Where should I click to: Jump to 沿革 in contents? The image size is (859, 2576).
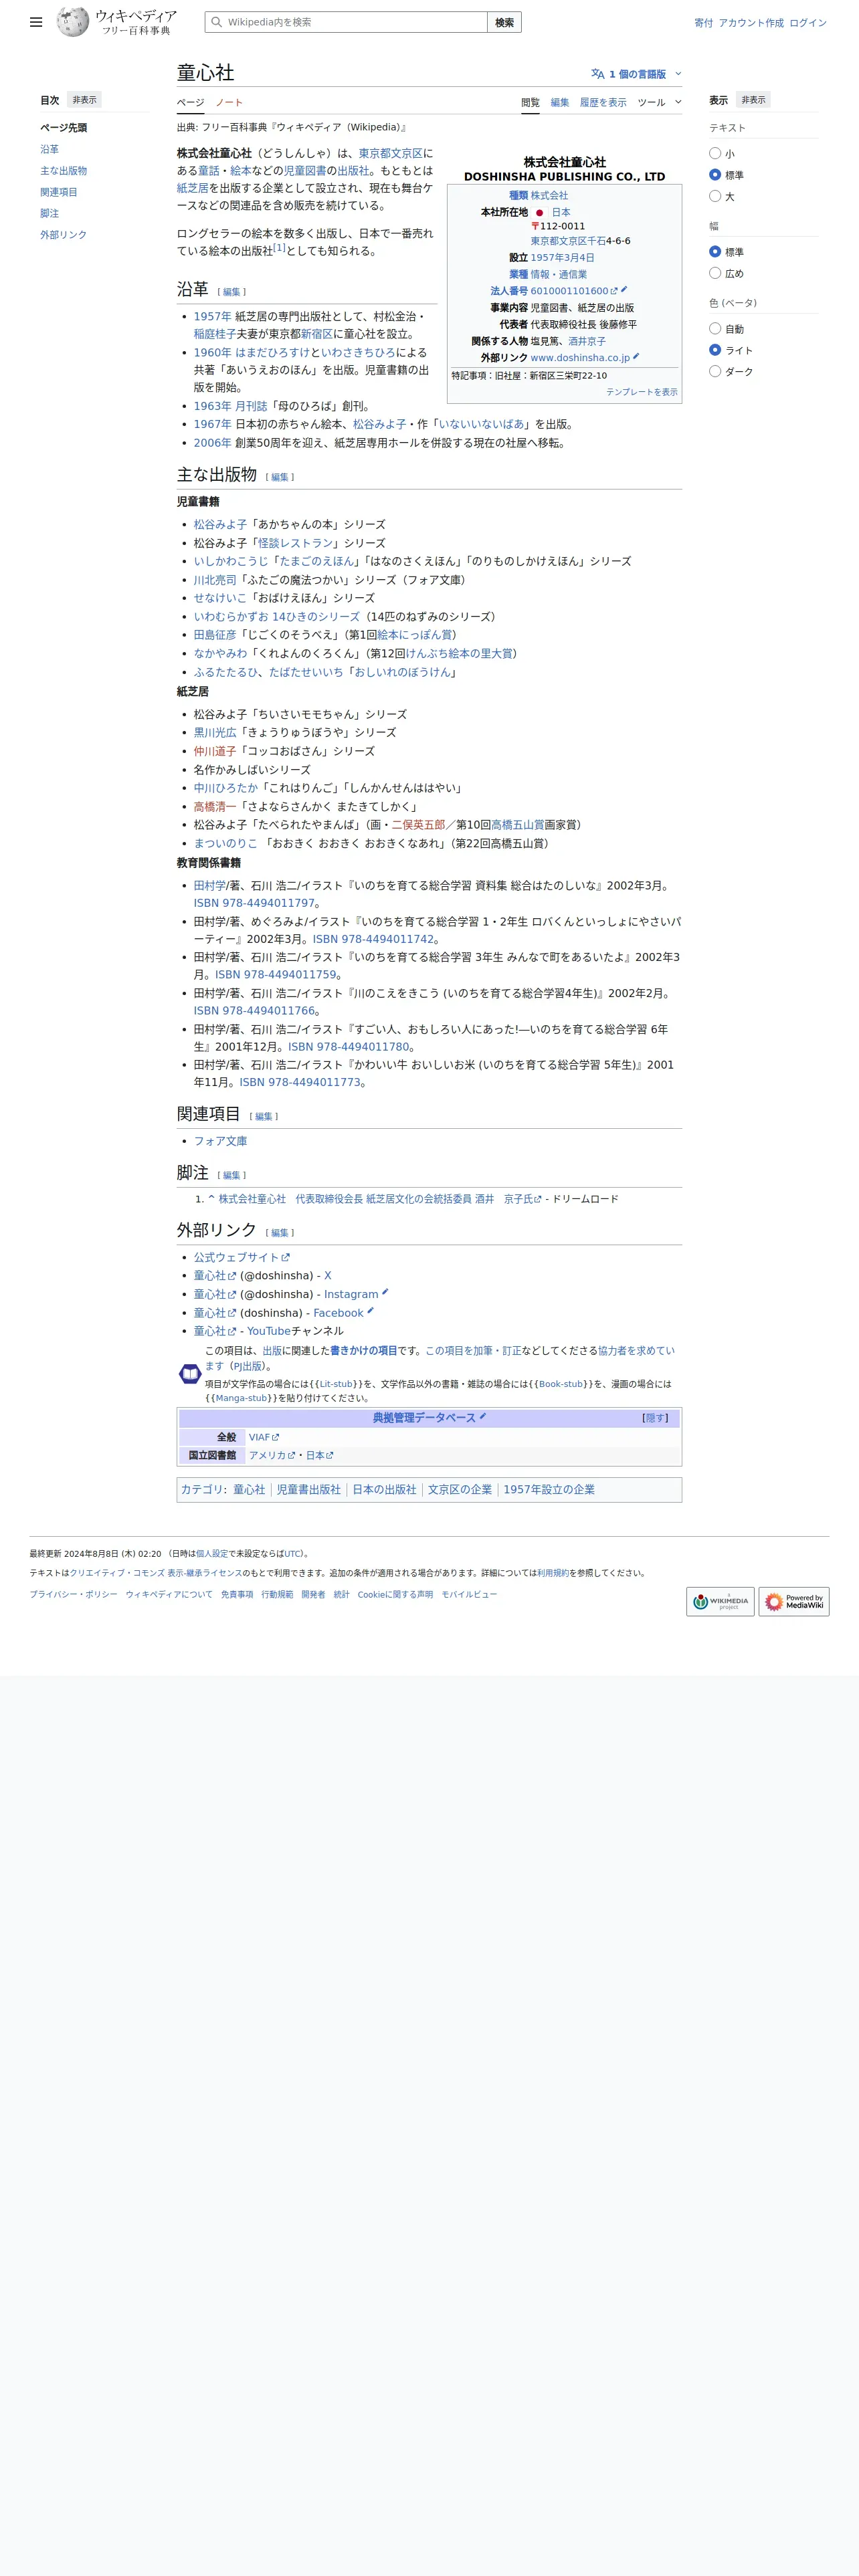pos(49,149)
